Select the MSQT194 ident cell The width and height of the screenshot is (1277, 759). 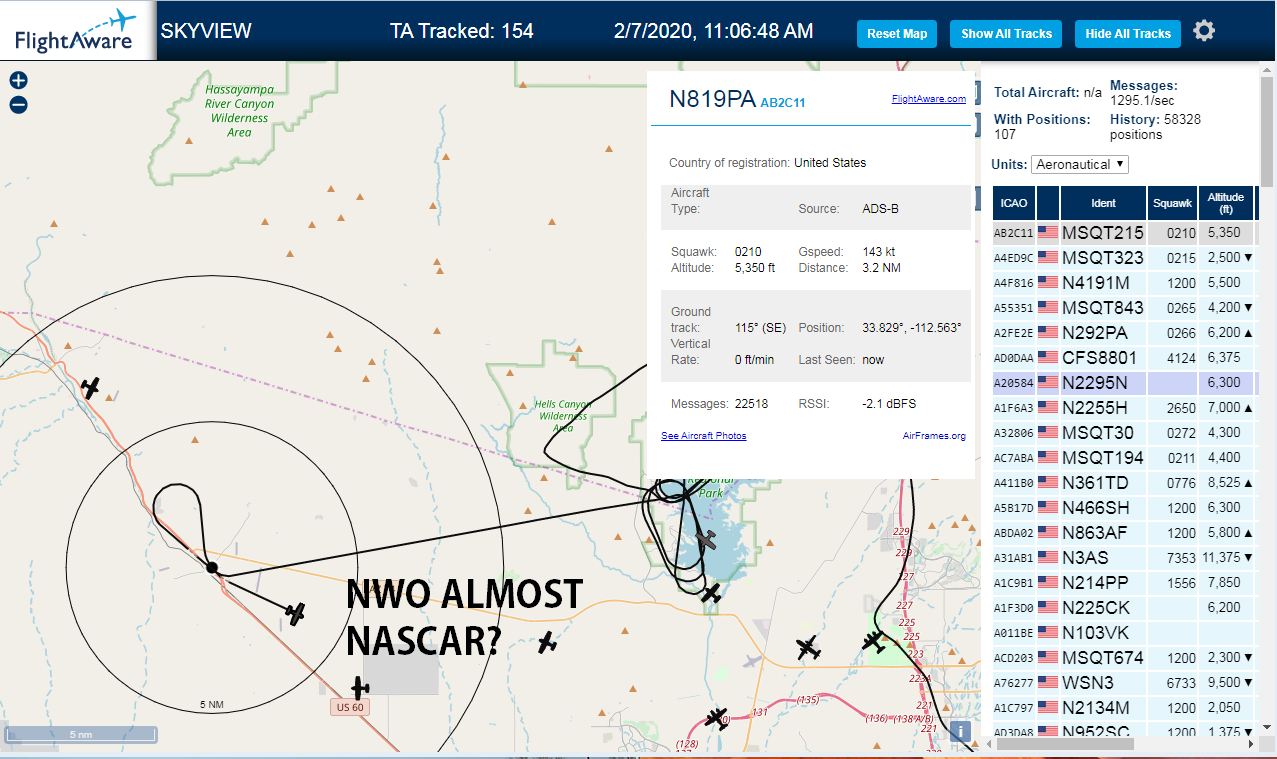point(1103,457)
